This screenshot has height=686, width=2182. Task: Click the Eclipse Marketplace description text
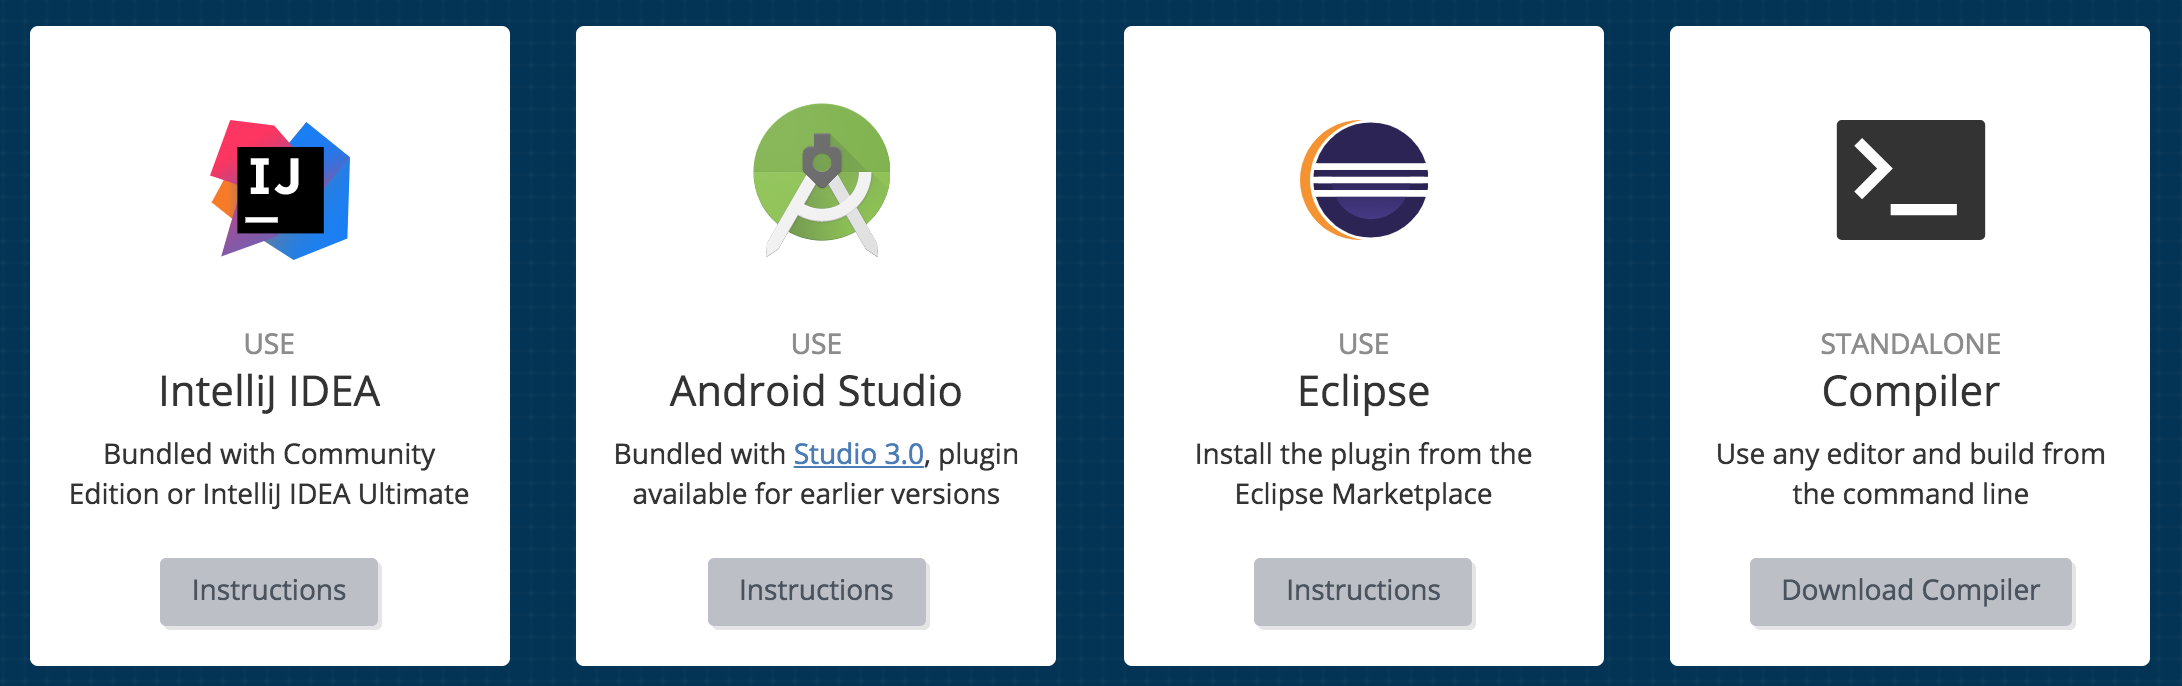[1363, 474]
